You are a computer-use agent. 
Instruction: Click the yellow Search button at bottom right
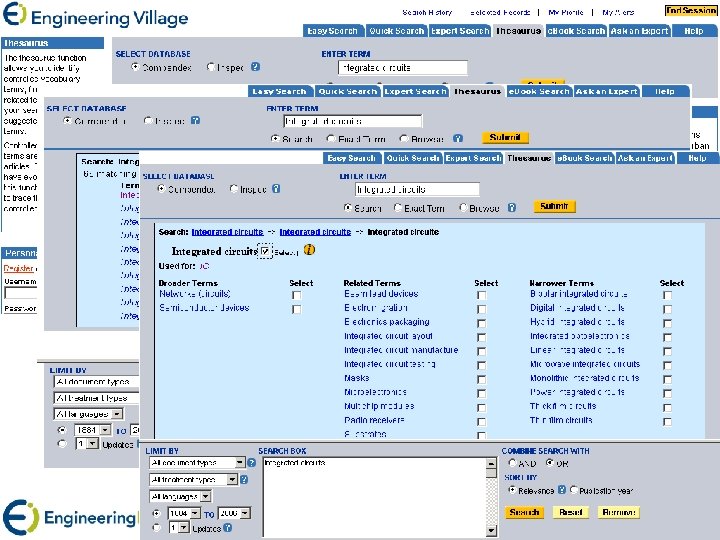[524, 512]
